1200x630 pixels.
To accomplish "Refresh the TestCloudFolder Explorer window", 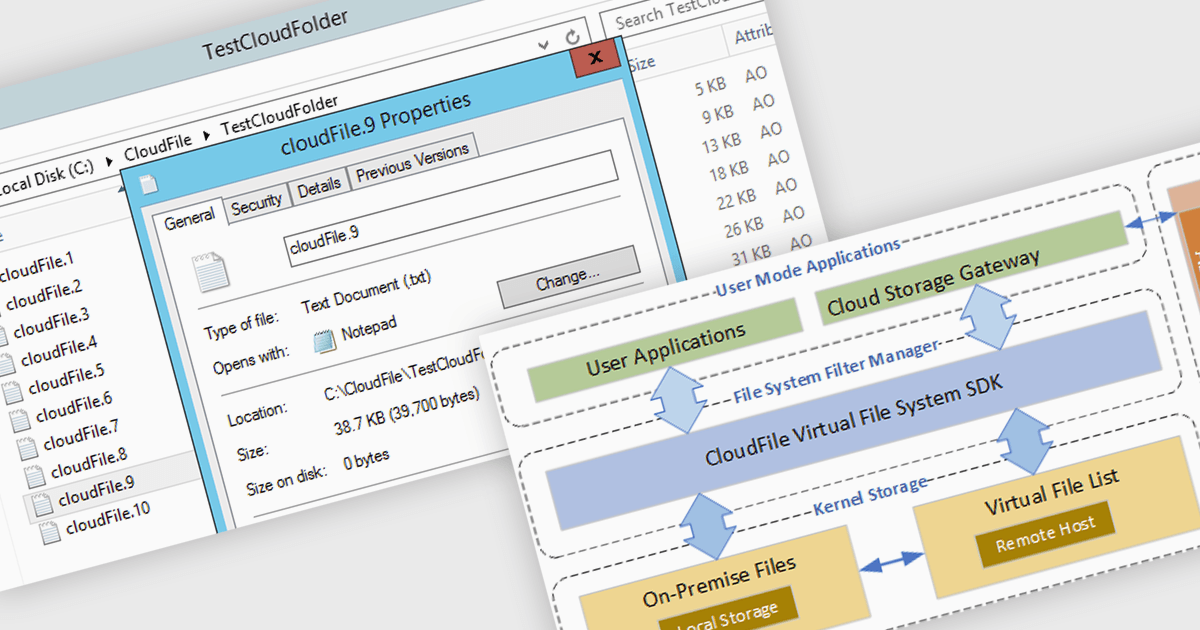I will (x=572, y=38).
